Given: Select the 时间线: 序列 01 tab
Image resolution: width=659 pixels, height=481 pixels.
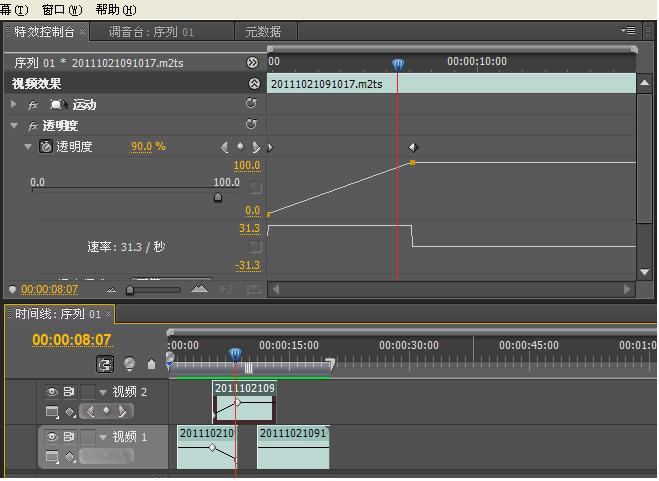Looking at the screenshot, I should [58, 314].
